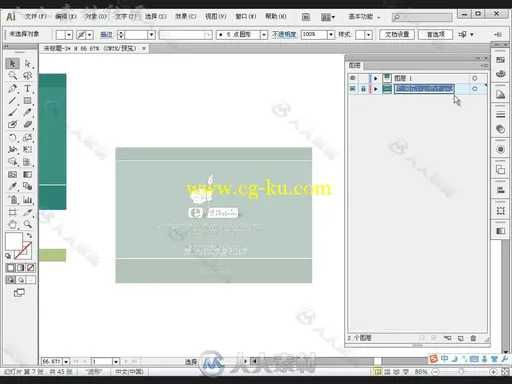Enable Draw Behind mode

point(21,280)
